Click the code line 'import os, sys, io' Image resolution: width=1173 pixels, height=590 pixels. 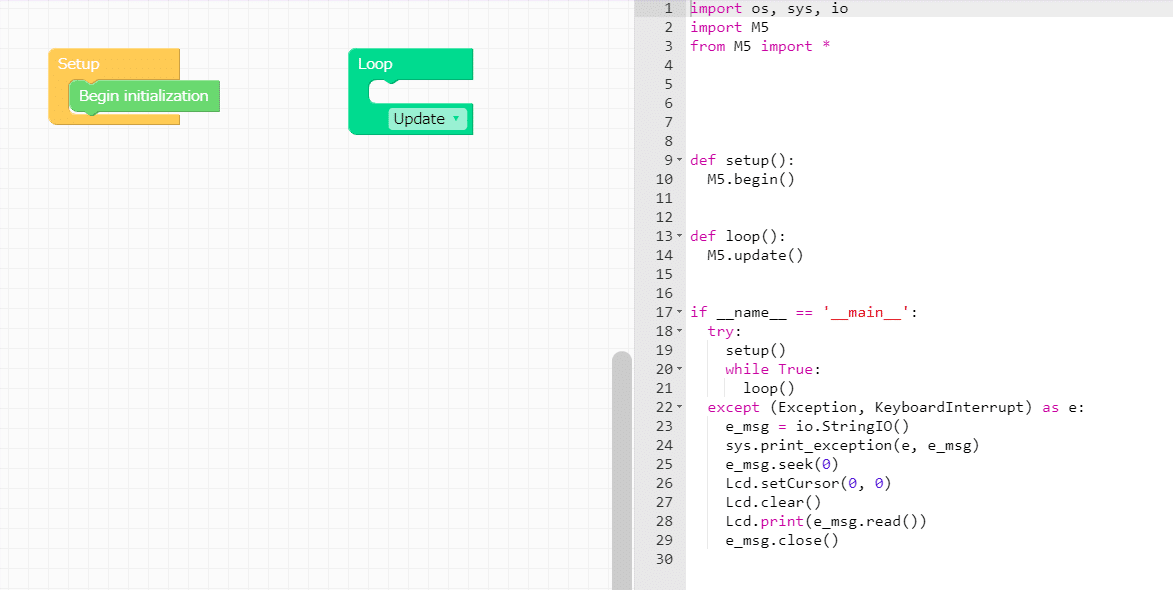point(769,9)
